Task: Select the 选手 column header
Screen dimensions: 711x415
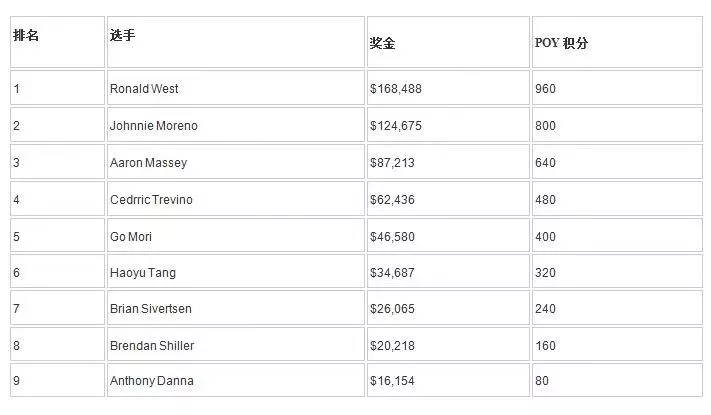Action: click(236, 42)
